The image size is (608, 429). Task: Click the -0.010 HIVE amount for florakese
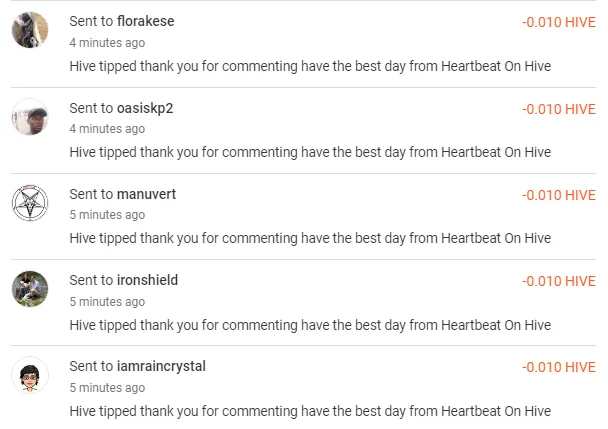[558, 22]
